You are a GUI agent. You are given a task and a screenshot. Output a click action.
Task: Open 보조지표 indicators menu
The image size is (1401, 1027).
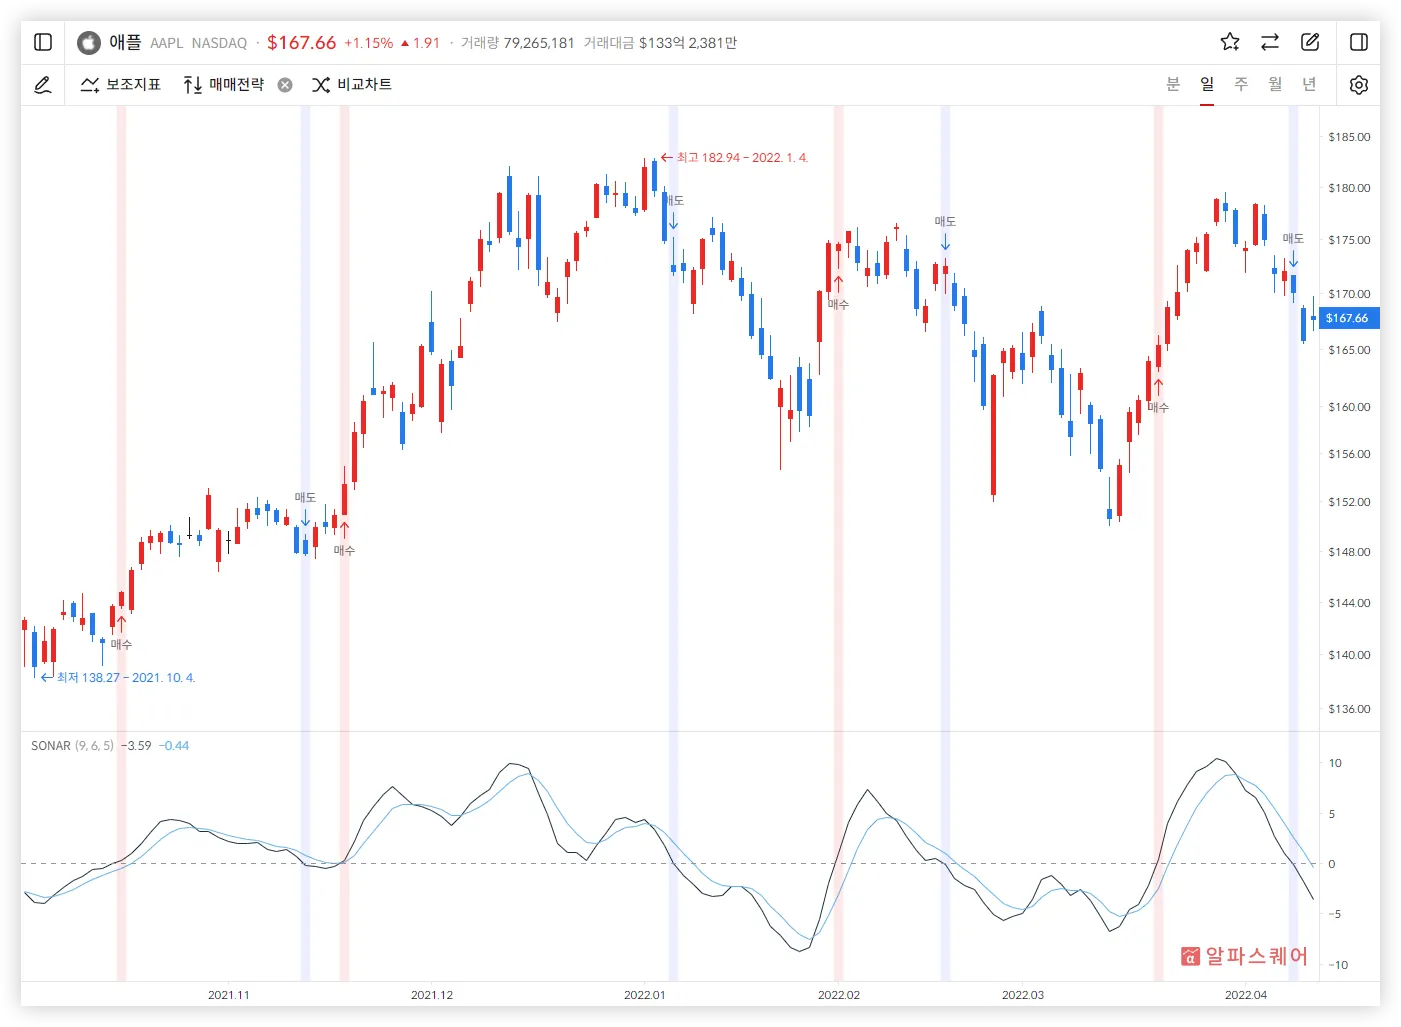tap(120, 85)
